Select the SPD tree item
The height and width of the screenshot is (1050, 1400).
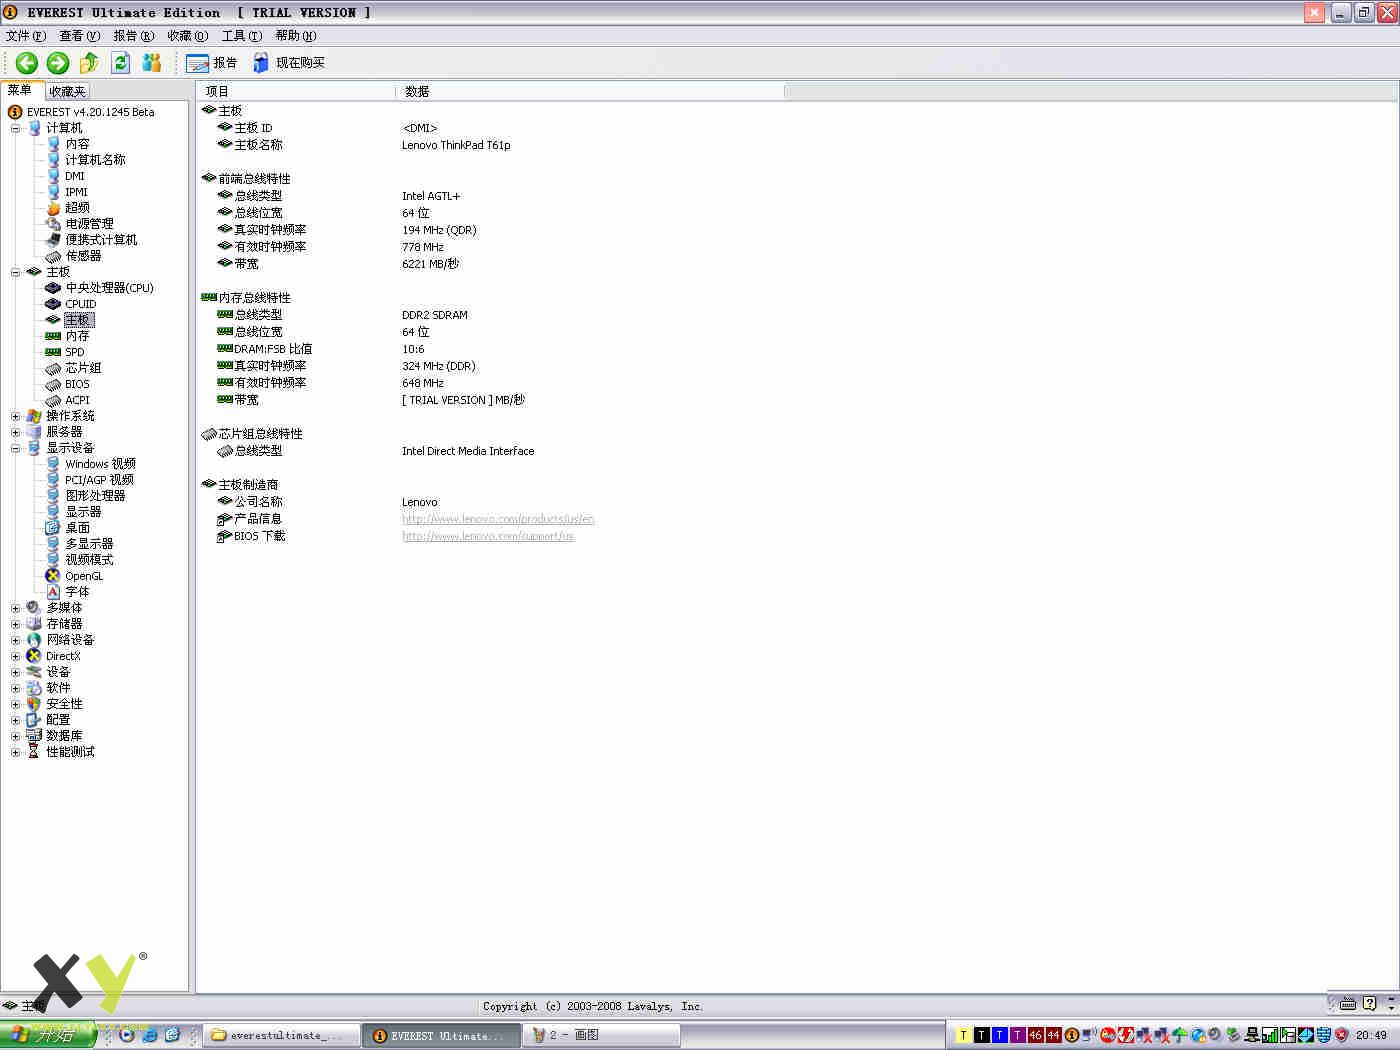click(75, 352)
